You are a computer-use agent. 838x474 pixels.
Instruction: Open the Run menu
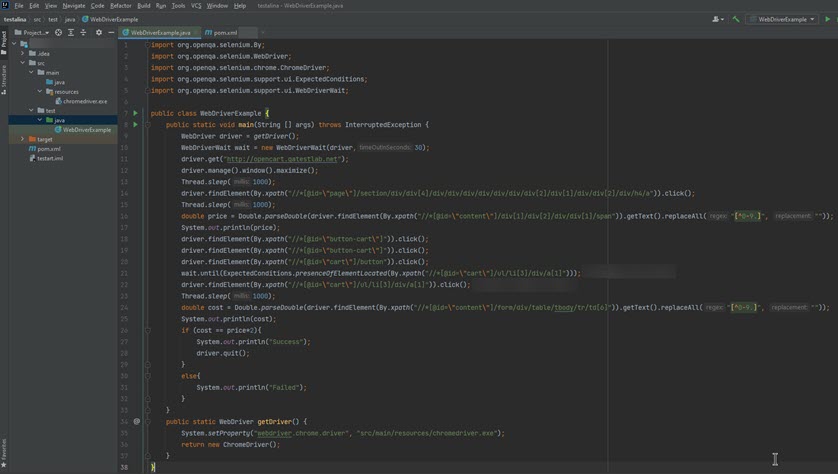pyautogui.click(x=161, y=6)
